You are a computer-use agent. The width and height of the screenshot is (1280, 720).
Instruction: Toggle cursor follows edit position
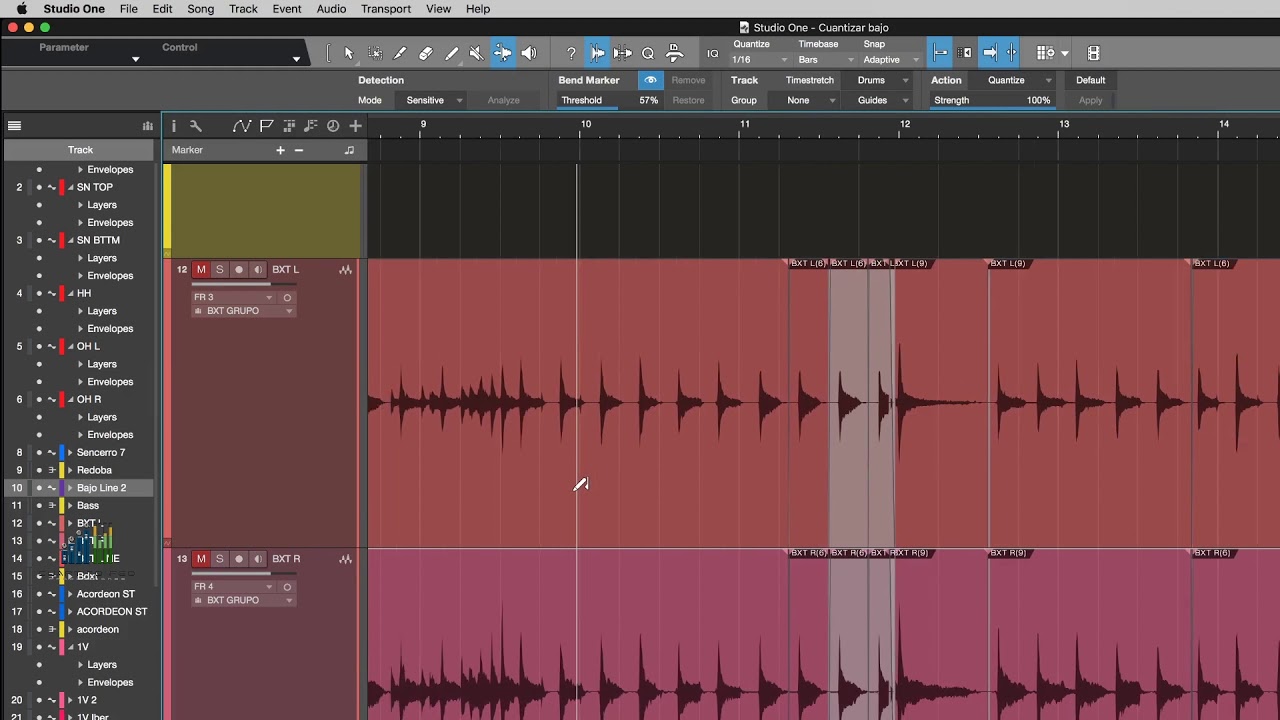pos(1011,53)
